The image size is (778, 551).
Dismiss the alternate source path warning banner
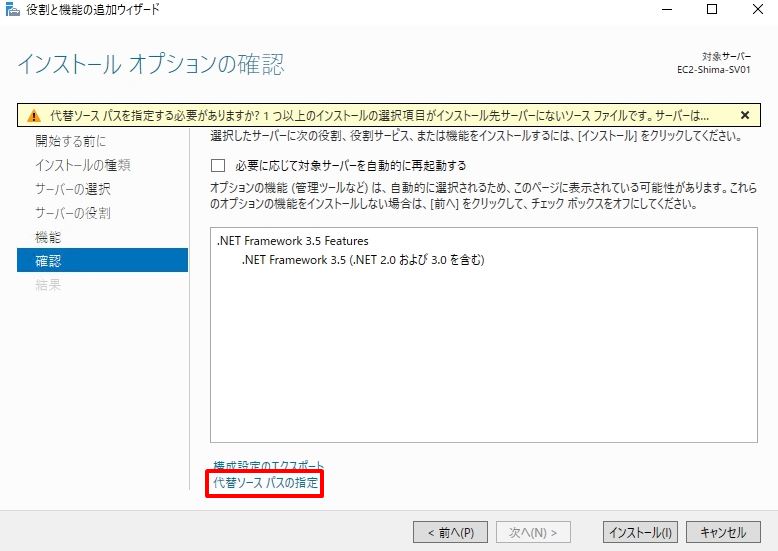pos(744,115)
